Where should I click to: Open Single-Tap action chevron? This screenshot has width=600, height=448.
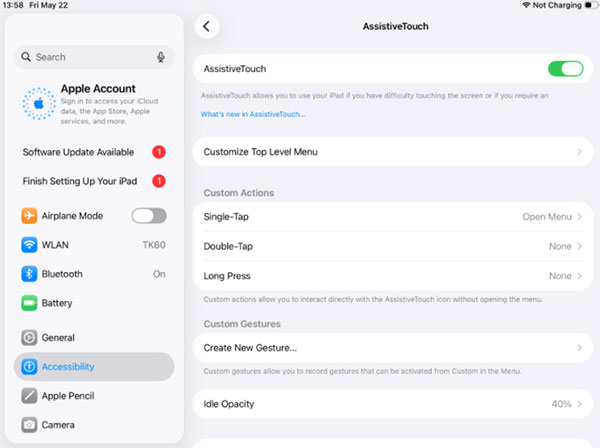pyautogui.click(x=579, y=217)
